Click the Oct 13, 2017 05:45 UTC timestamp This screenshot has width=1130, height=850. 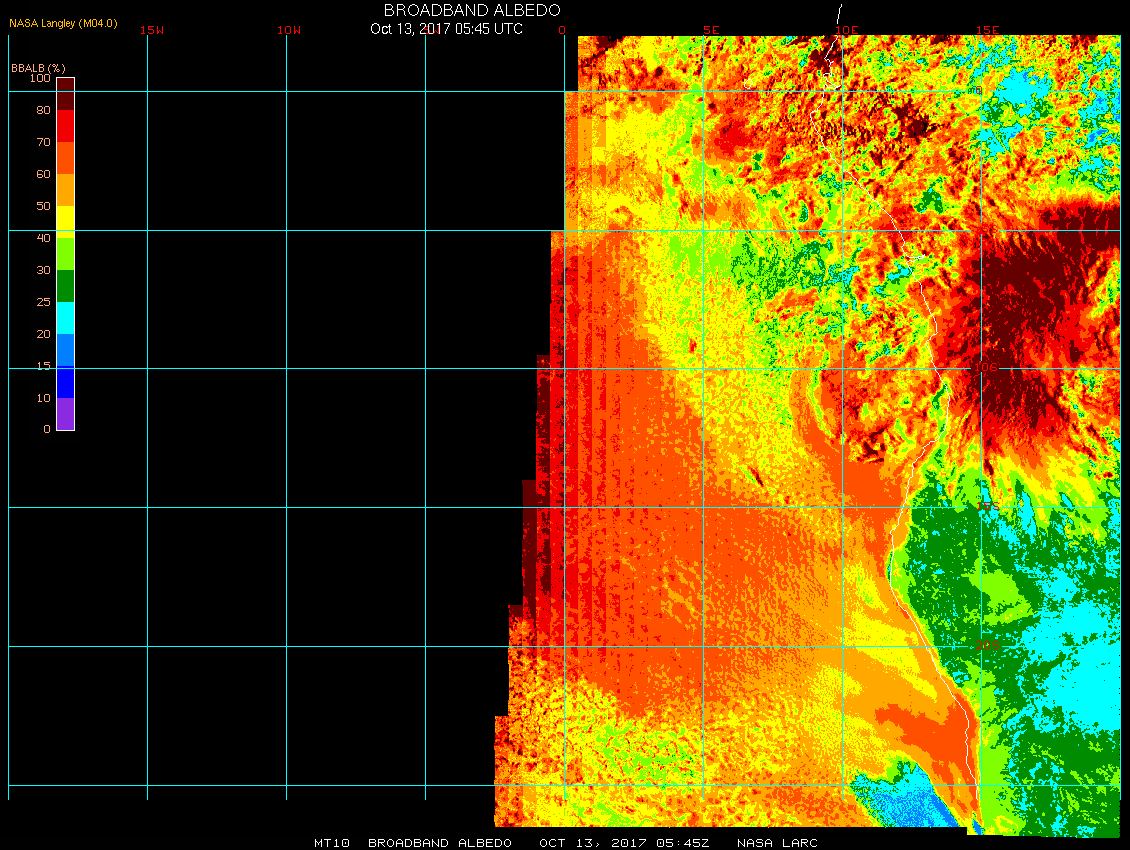[446, 29]
